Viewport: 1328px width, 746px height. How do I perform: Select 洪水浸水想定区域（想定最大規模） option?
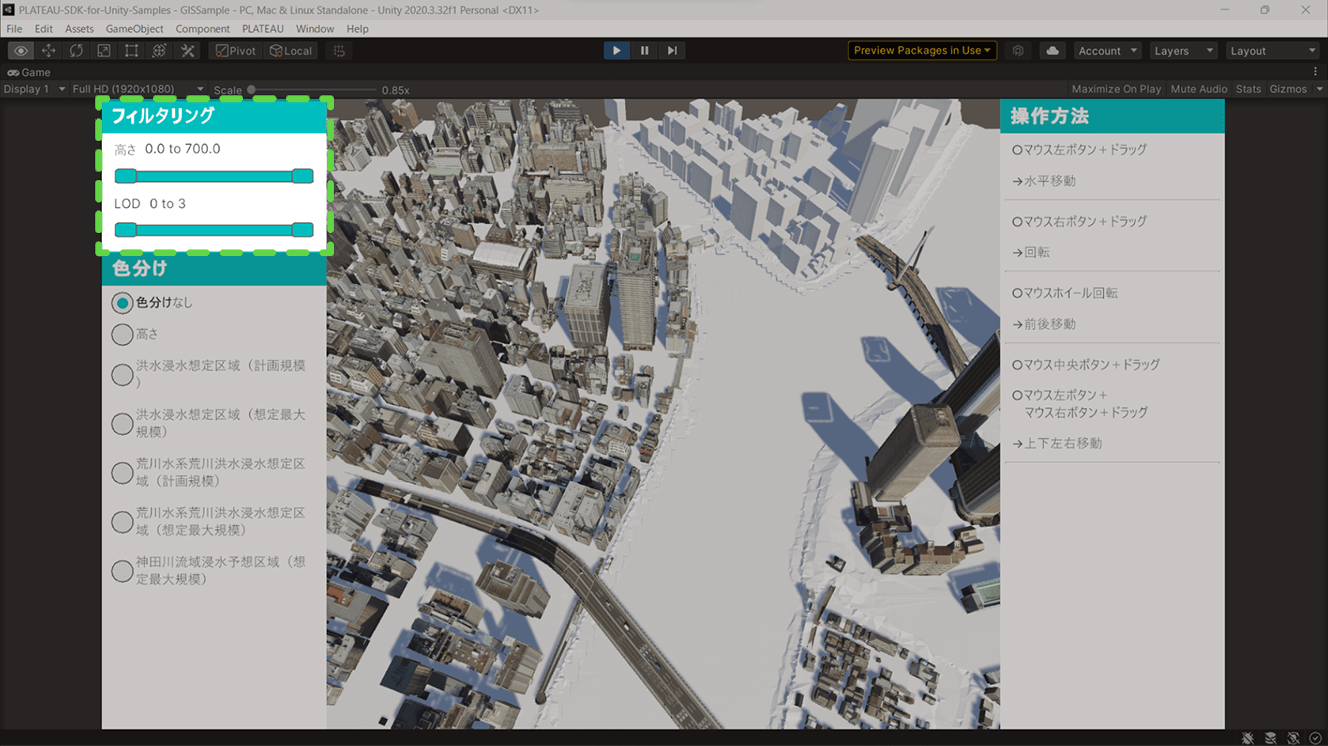122,423
